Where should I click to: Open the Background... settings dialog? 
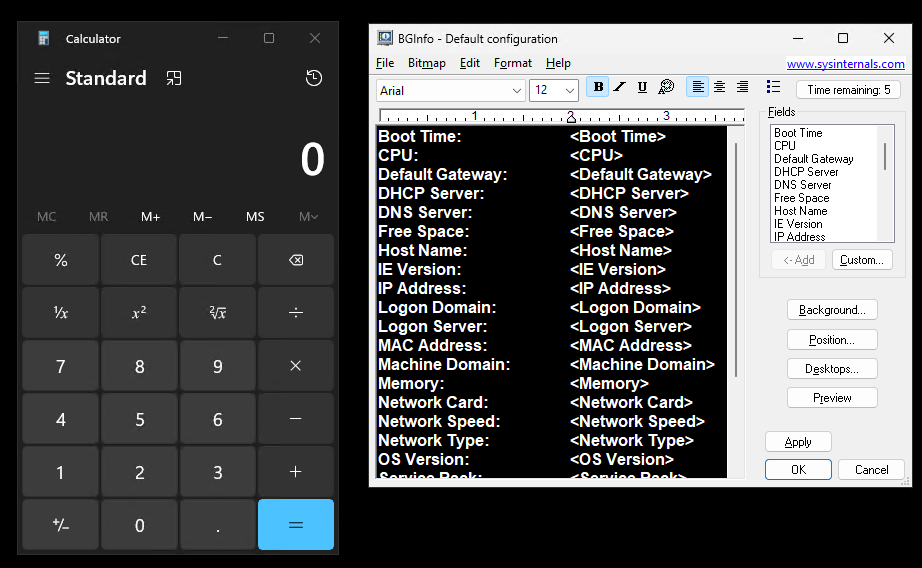[x=832, y=310]
